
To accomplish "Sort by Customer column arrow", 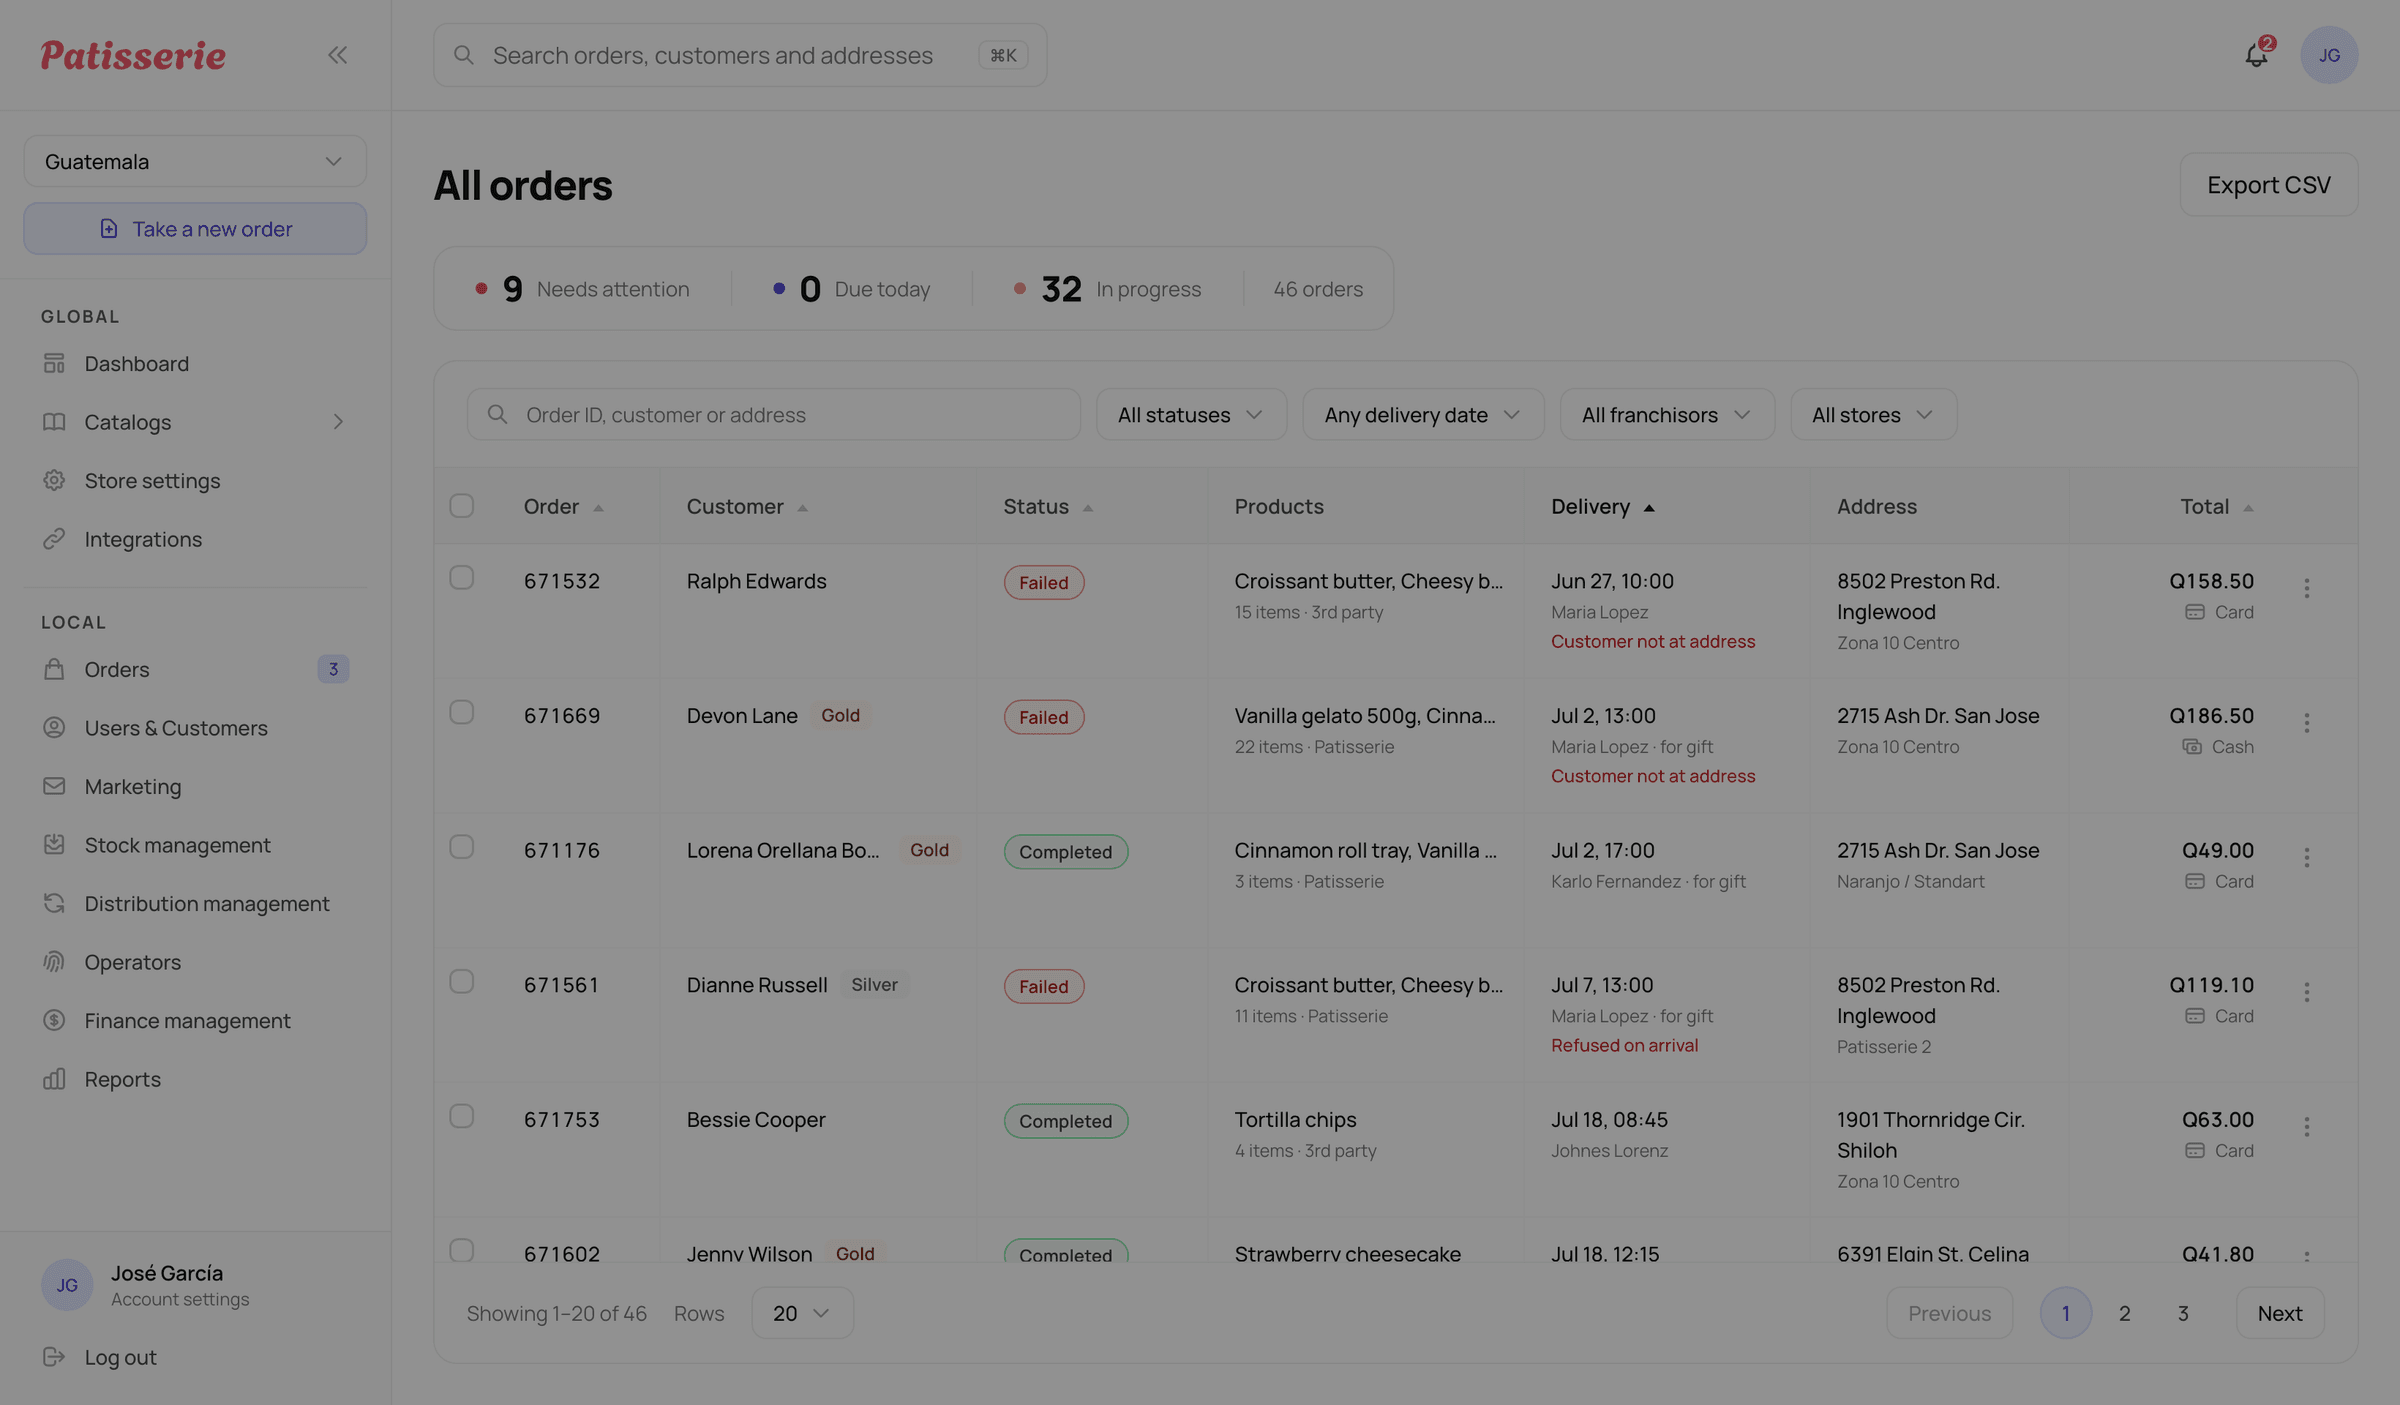I will coord(802,508).
